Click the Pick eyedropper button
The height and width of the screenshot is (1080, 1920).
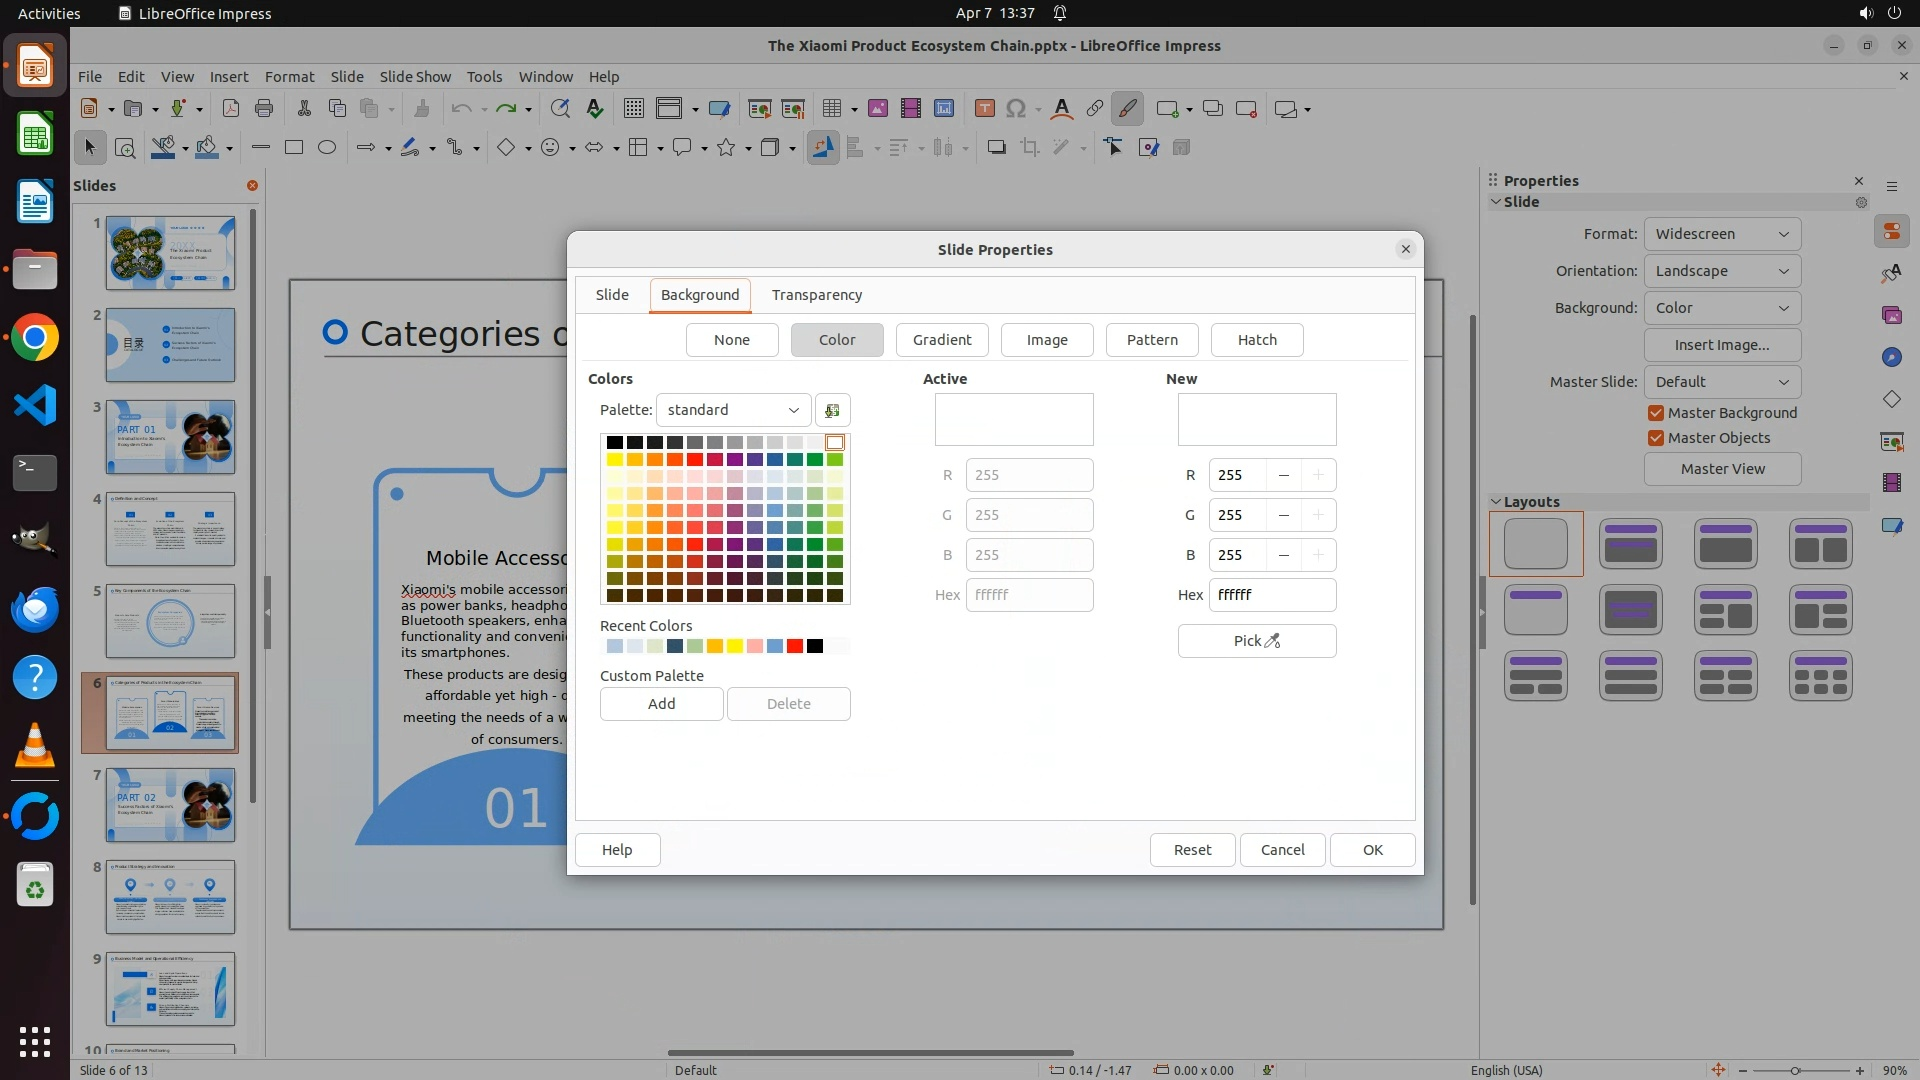[x=1256, y=641]
